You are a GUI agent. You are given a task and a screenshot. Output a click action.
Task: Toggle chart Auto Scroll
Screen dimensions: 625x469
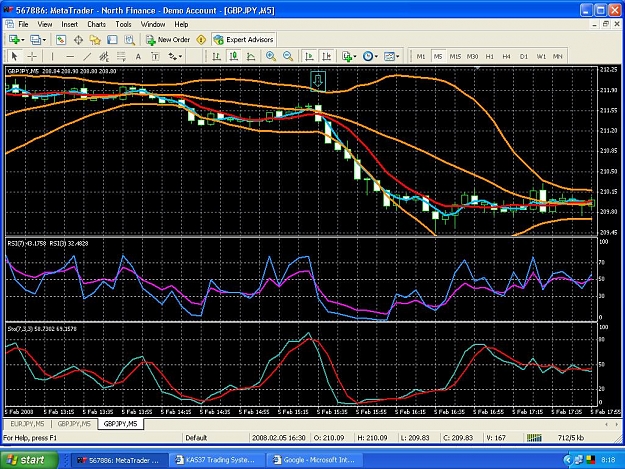309,57
